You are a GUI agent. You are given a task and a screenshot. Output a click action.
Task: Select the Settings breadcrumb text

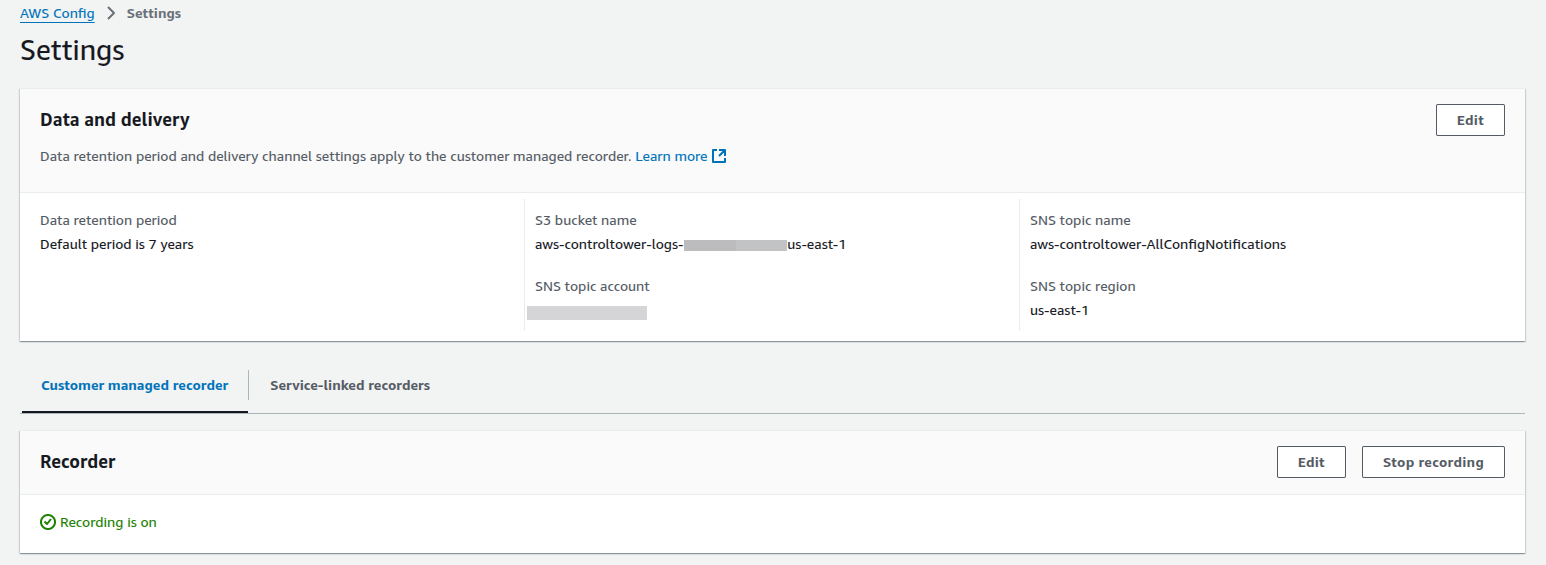tap(154, 14)
